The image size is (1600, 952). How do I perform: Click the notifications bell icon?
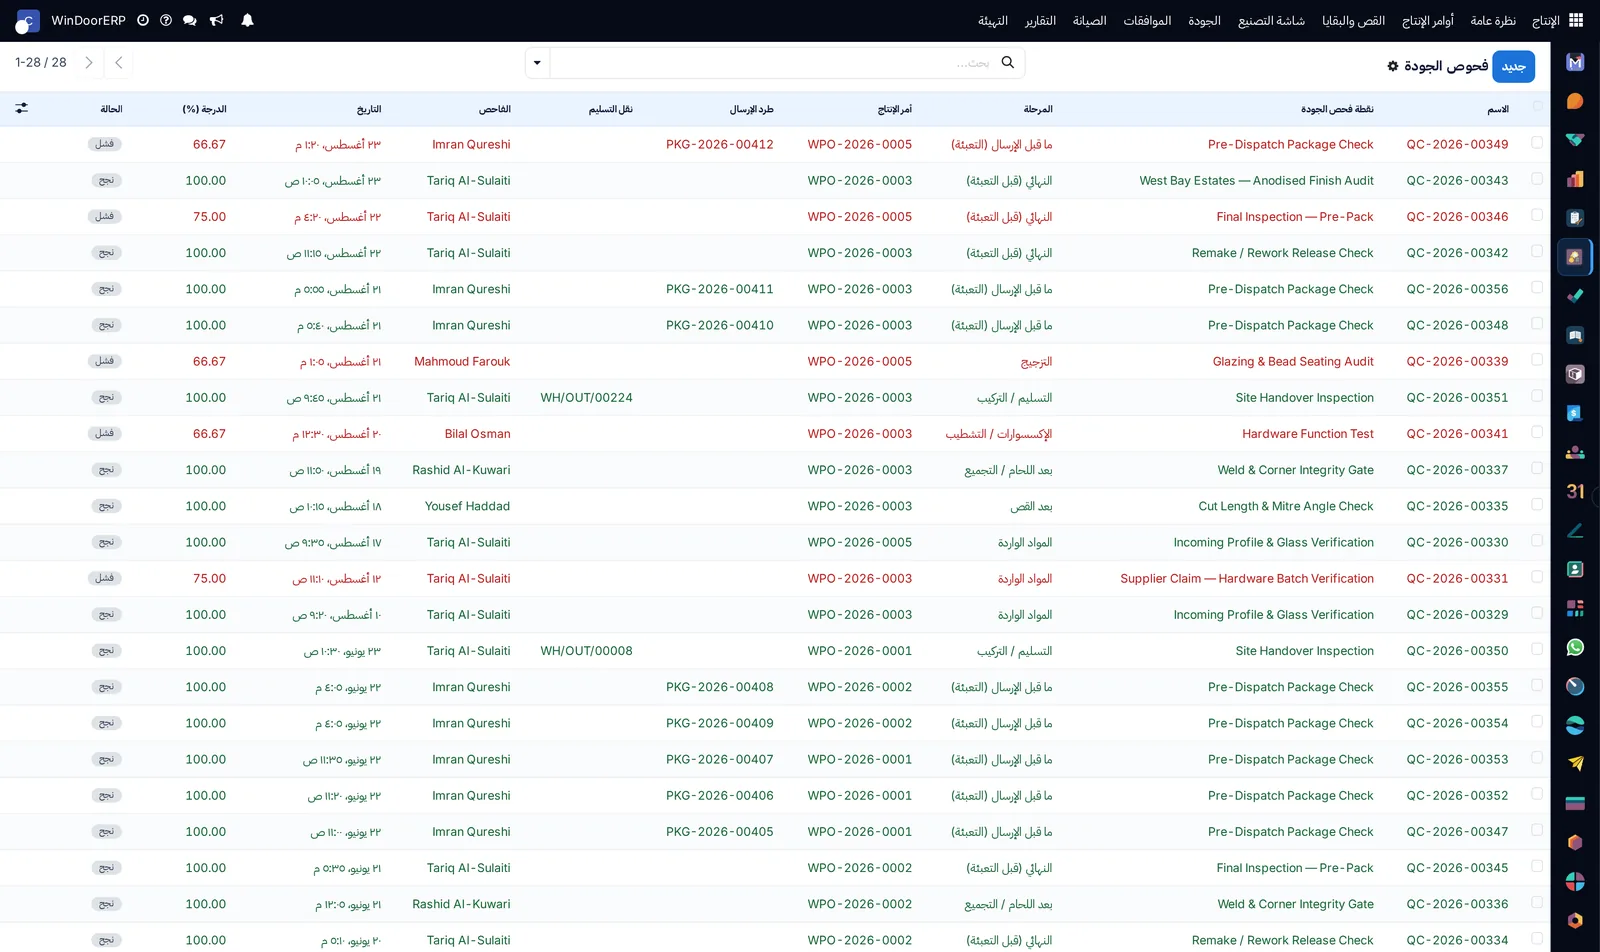247,20
